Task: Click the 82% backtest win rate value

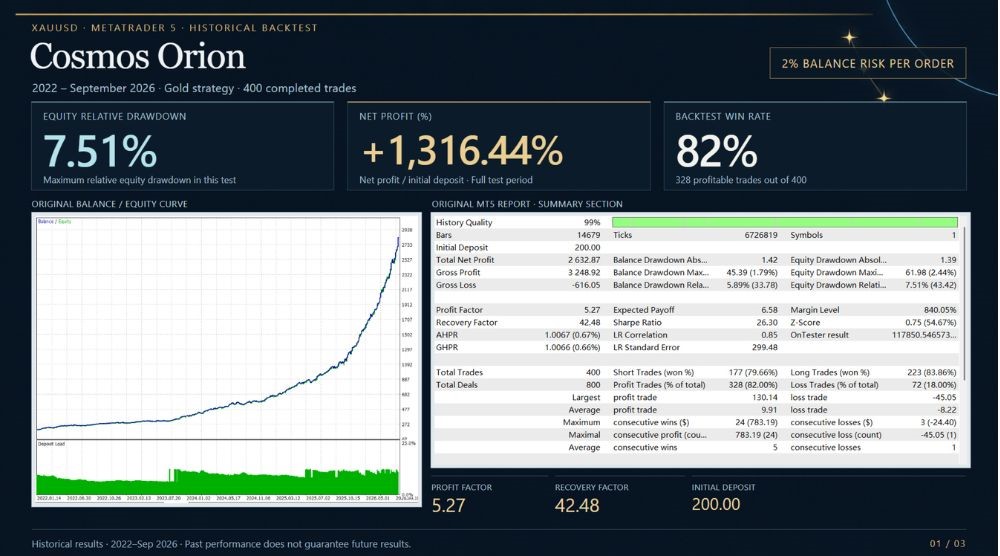Action: pos(716,151)
